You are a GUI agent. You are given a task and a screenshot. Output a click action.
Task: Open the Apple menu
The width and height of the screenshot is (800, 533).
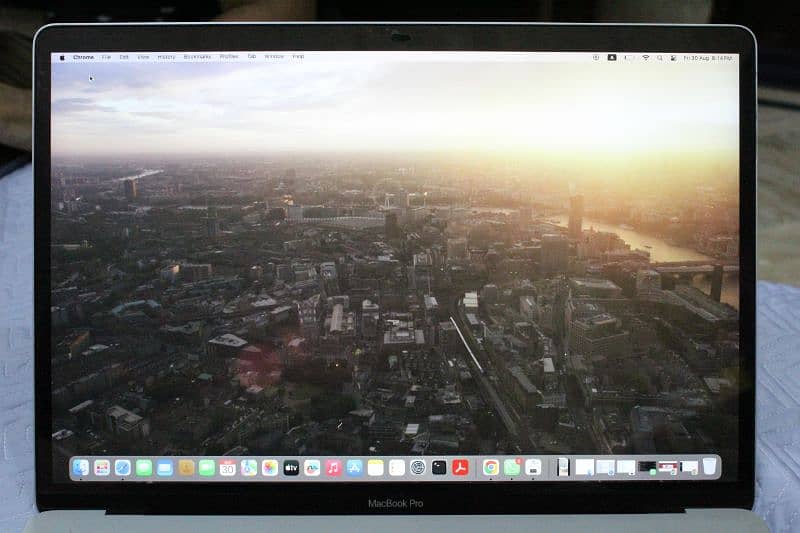62,57
